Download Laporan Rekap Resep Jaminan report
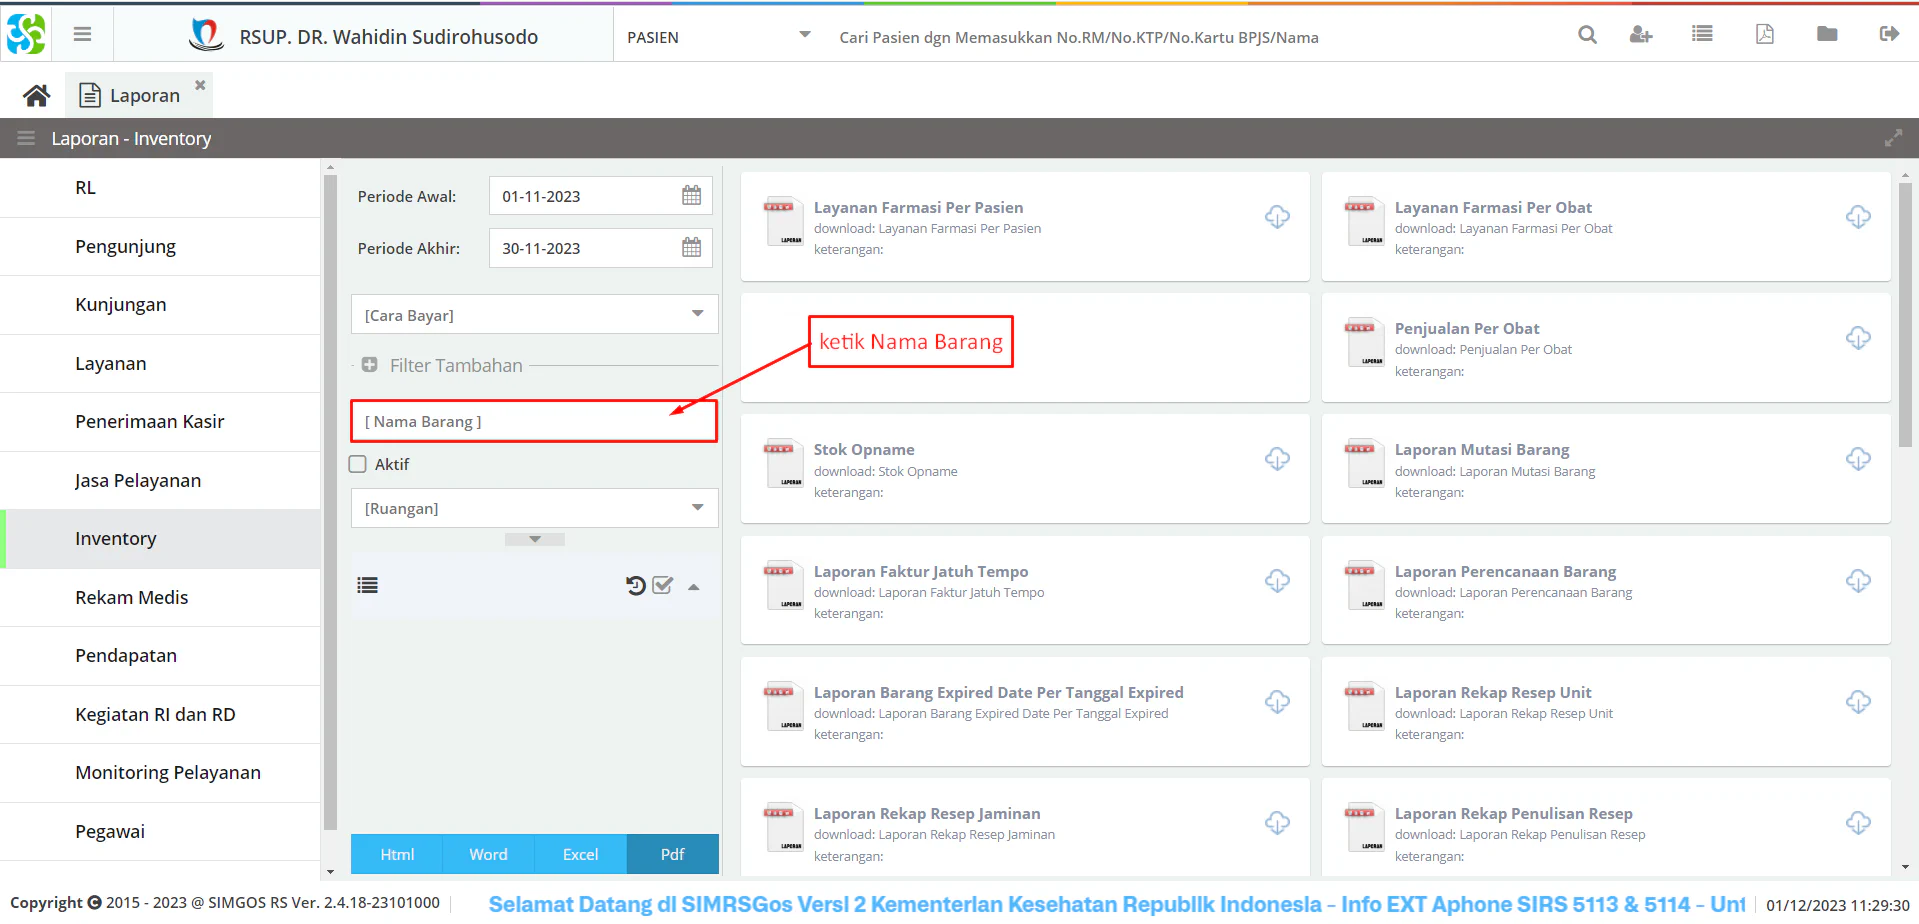Image resolution: width=1919 pixels, height=924 pixels. (x=1277, y=823)
